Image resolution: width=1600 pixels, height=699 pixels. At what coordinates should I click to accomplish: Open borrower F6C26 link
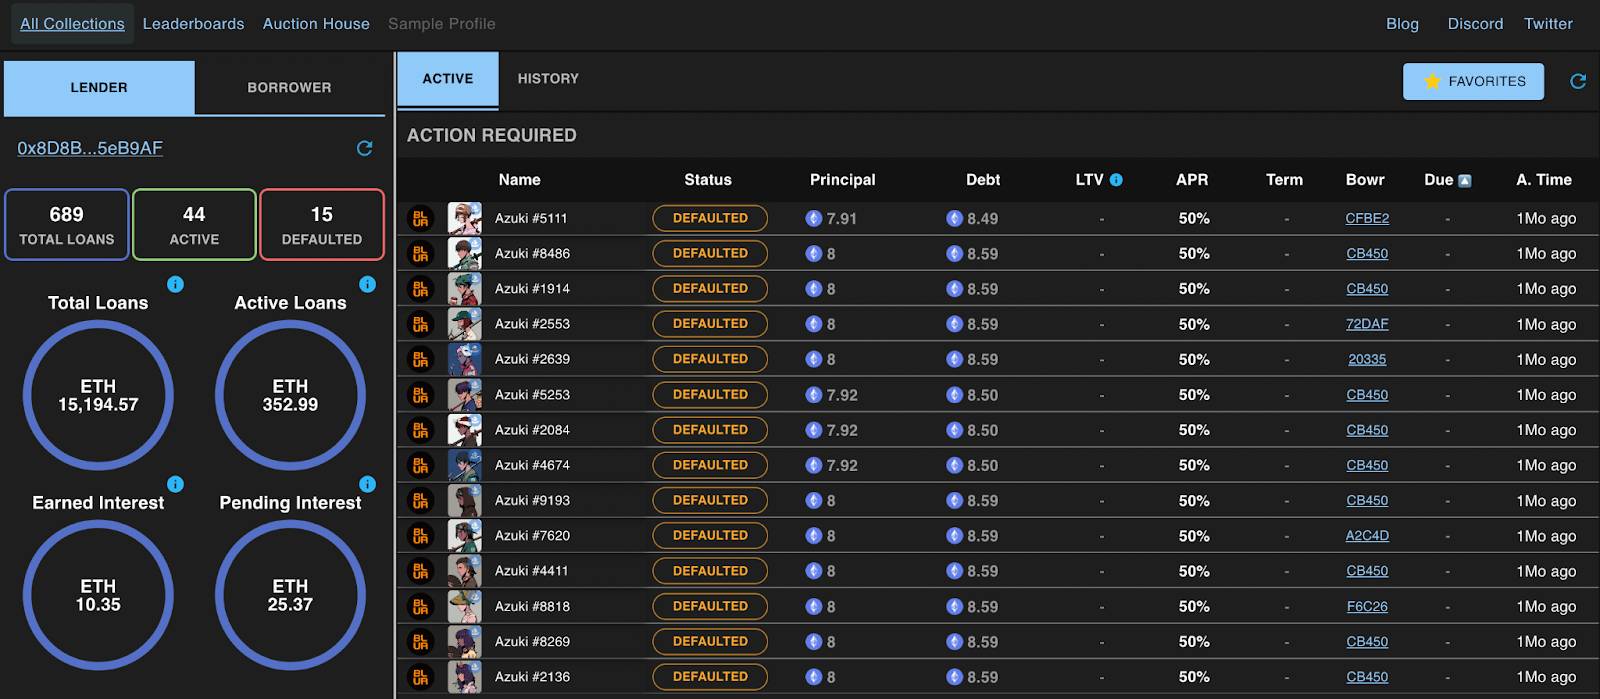(x=1367, y=606)
